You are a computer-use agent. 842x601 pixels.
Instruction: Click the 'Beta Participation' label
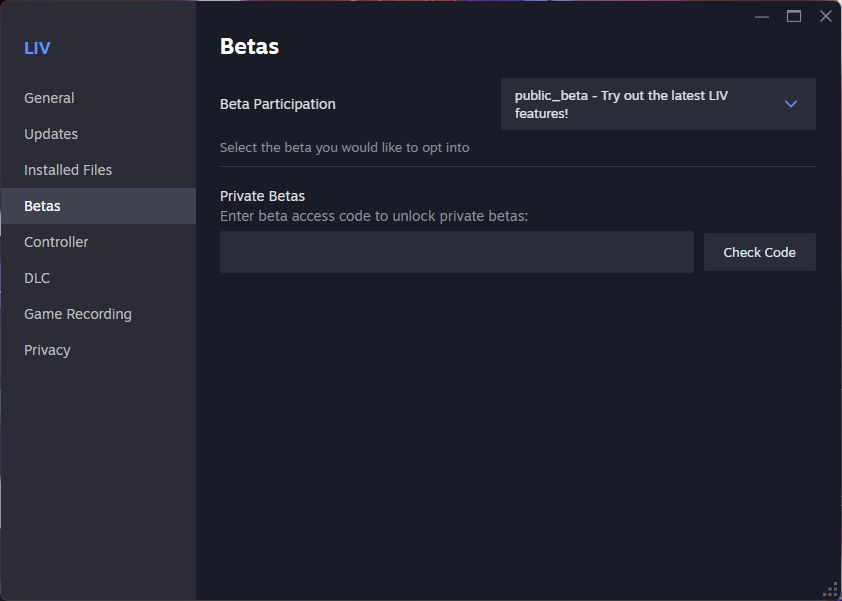click(278, 104)
